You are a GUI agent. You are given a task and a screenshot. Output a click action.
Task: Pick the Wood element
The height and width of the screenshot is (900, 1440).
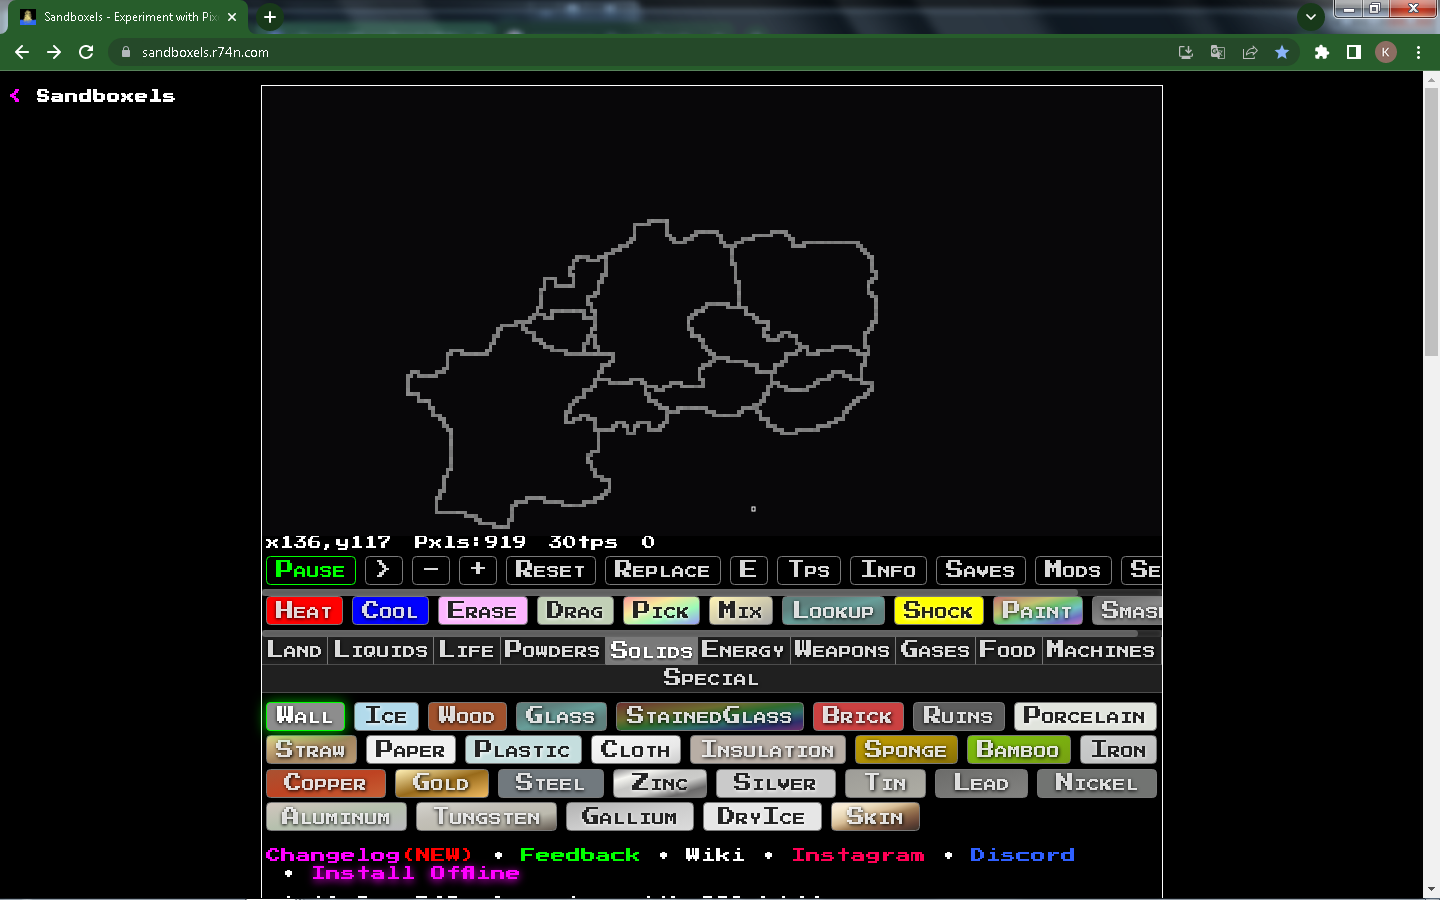click(467, 716)
